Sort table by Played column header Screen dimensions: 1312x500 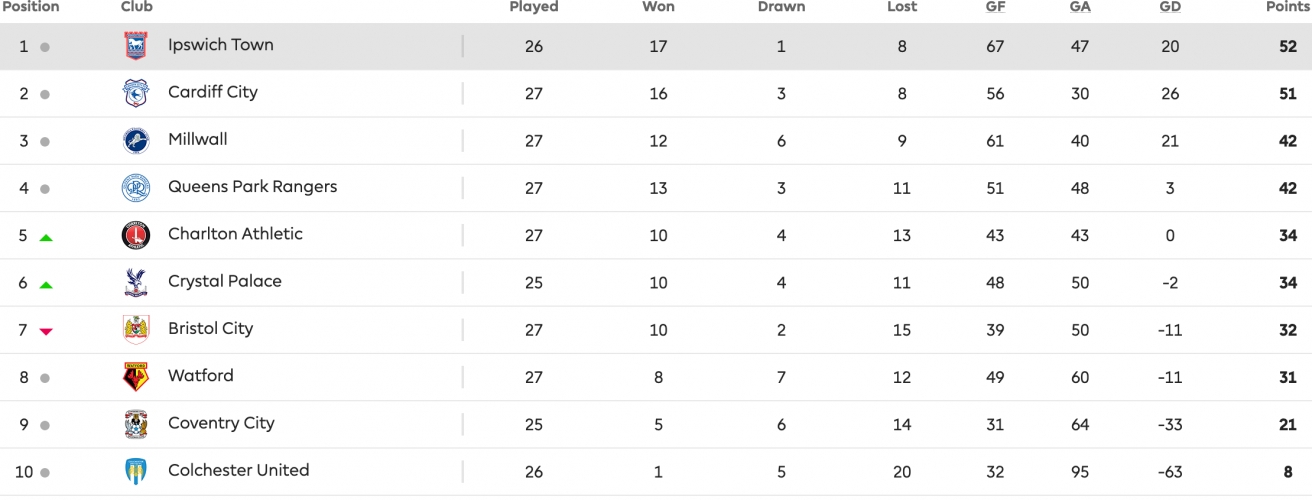[534, 7]
